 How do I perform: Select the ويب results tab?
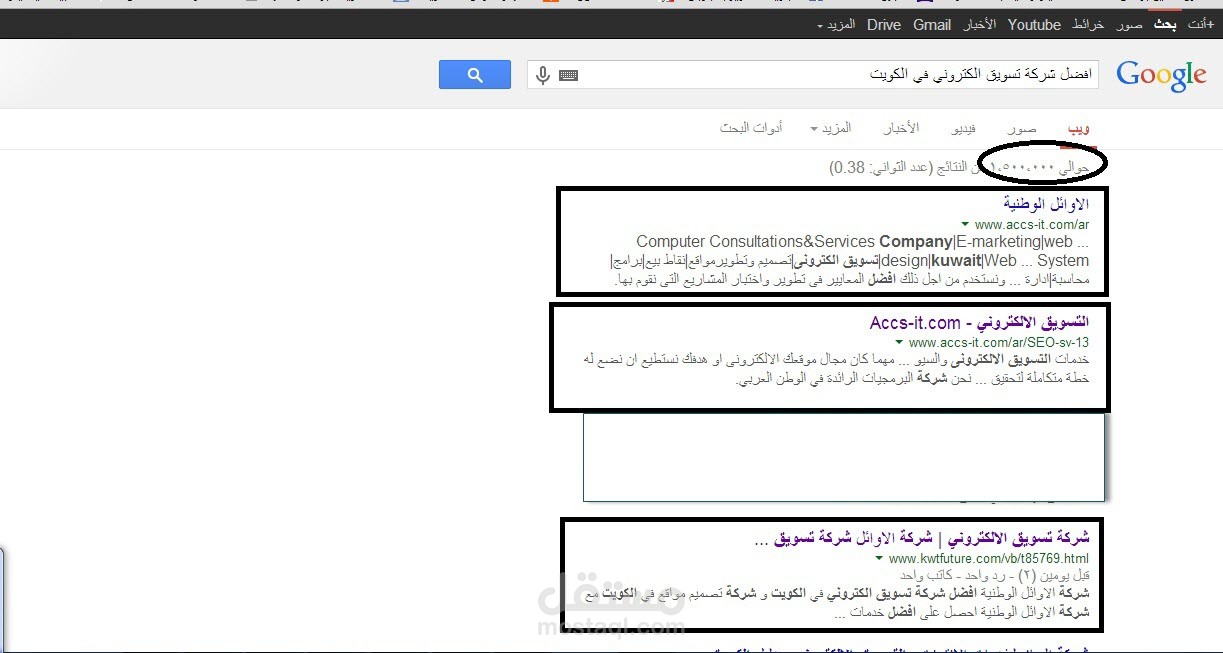[1079, 128]
